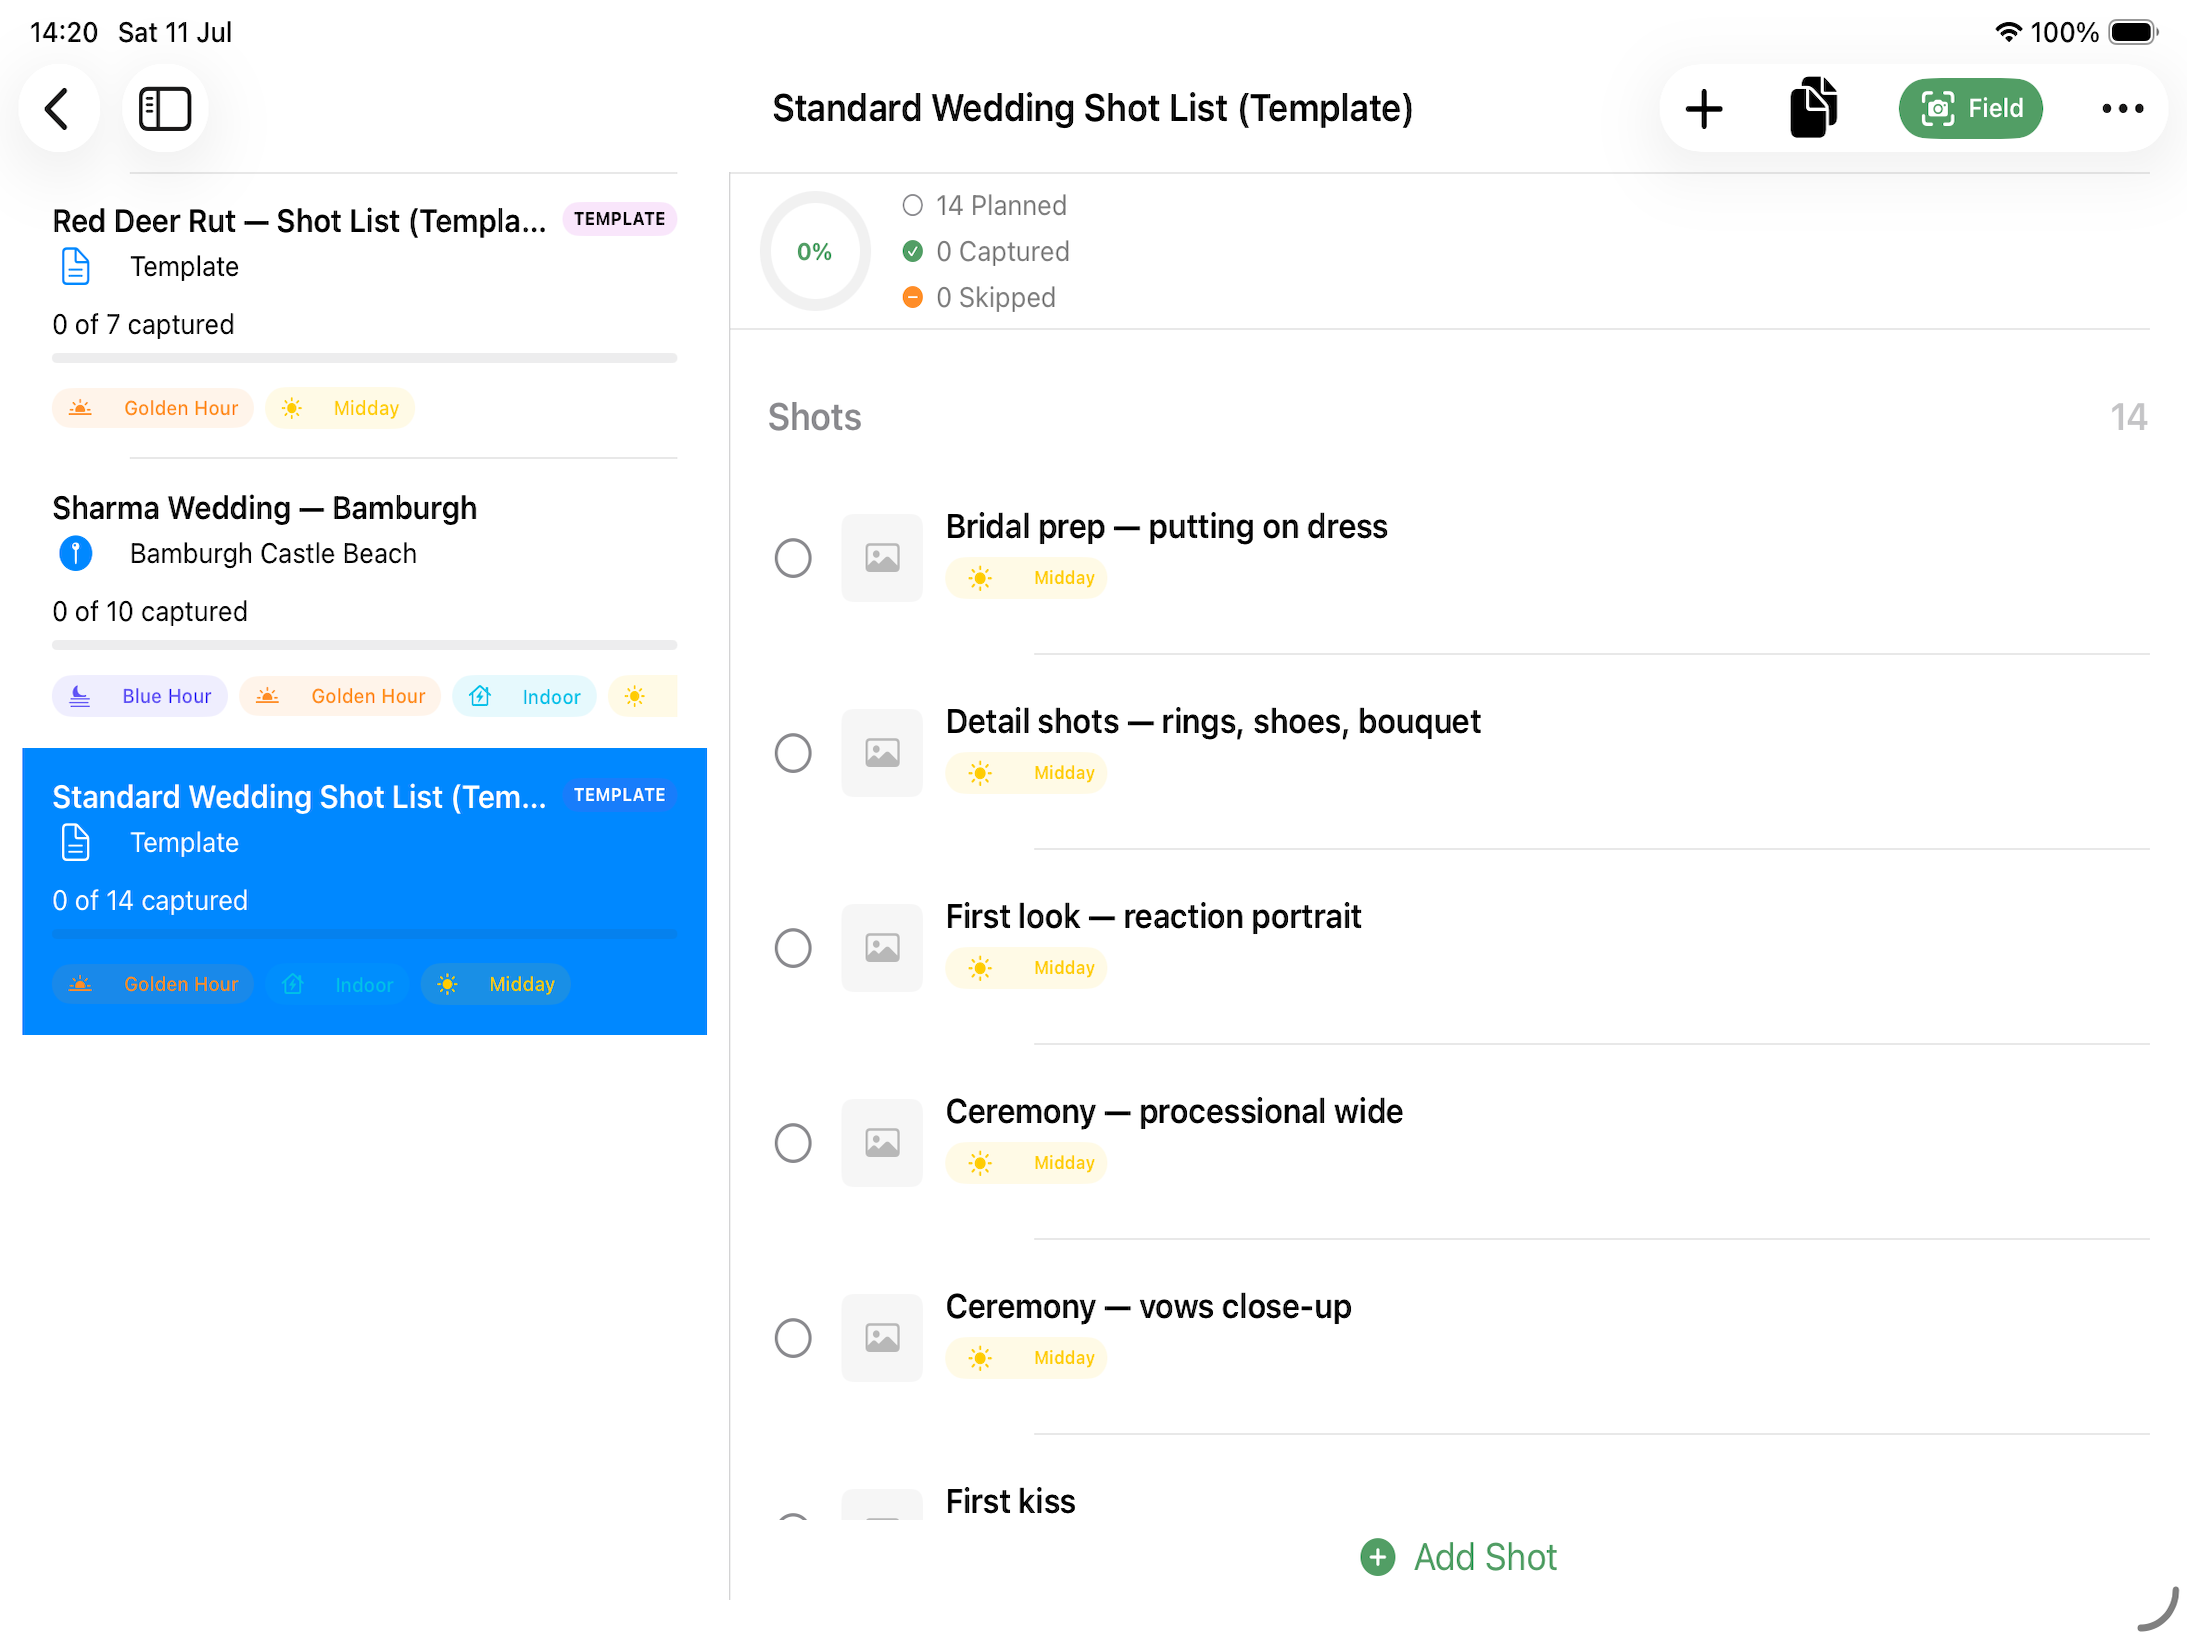Tap Red Deer Rut capture progress bar
The width and height of the screenshot is (2187, 1640).
click(364, 358)
